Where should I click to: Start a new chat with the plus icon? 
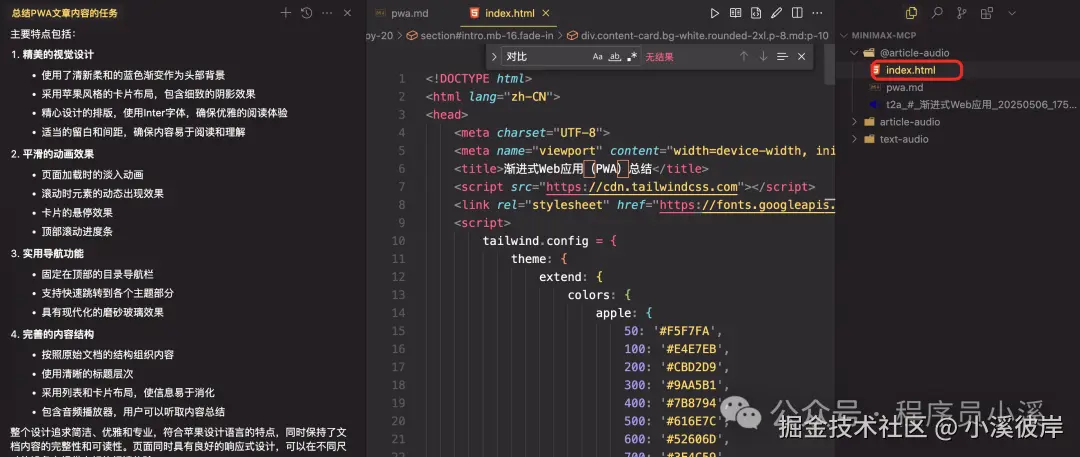286,13
